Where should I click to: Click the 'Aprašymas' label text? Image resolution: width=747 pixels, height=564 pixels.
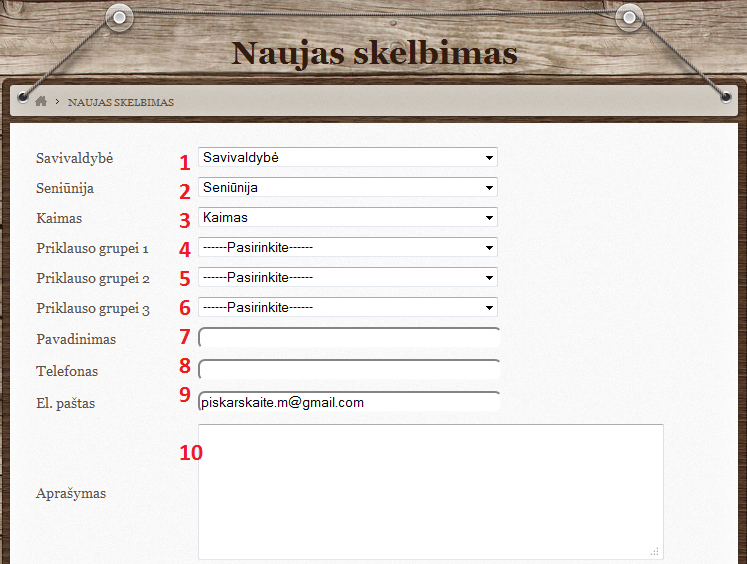pyautogui.click(x=71, y=493)
